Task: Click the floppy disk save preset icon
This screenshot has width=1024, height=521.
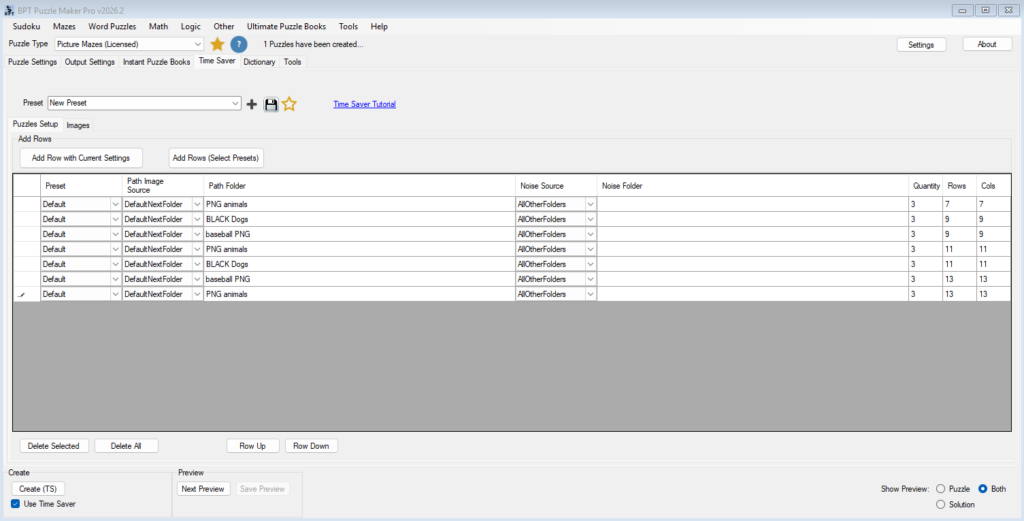Action: (270, 104)
